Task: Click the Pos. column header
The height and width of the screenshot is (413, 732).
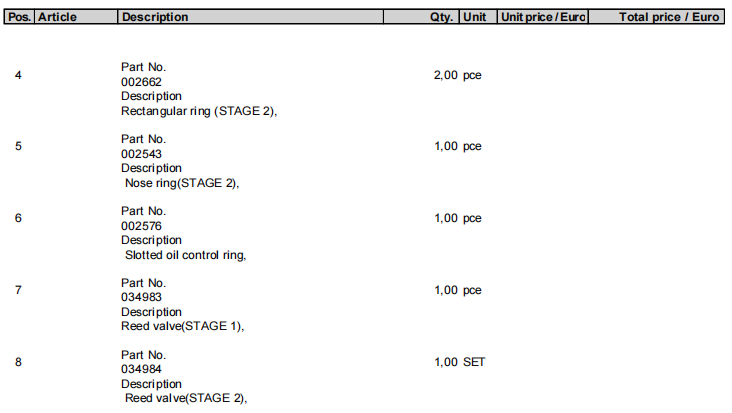Action: coord(18,17)
